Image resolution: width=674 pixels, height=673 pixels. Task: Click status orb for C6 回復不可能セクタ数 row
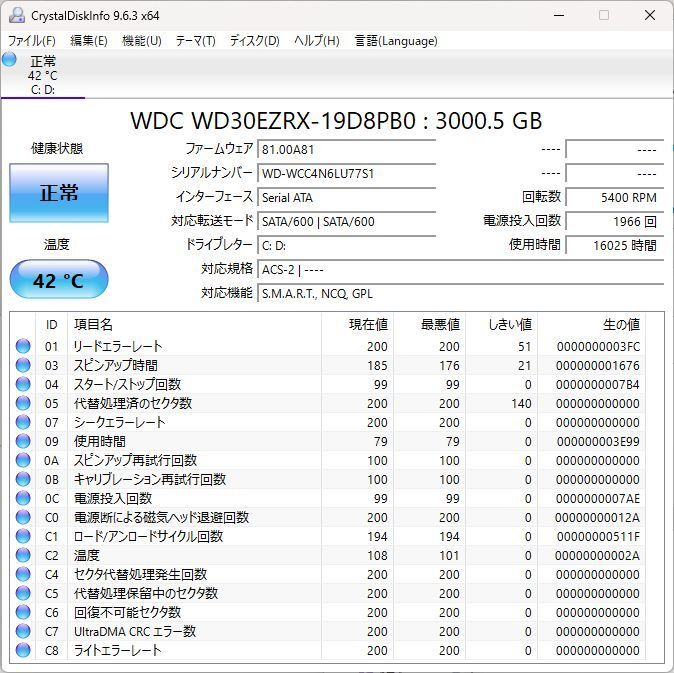pyautogui.click(x=23, y=612)
